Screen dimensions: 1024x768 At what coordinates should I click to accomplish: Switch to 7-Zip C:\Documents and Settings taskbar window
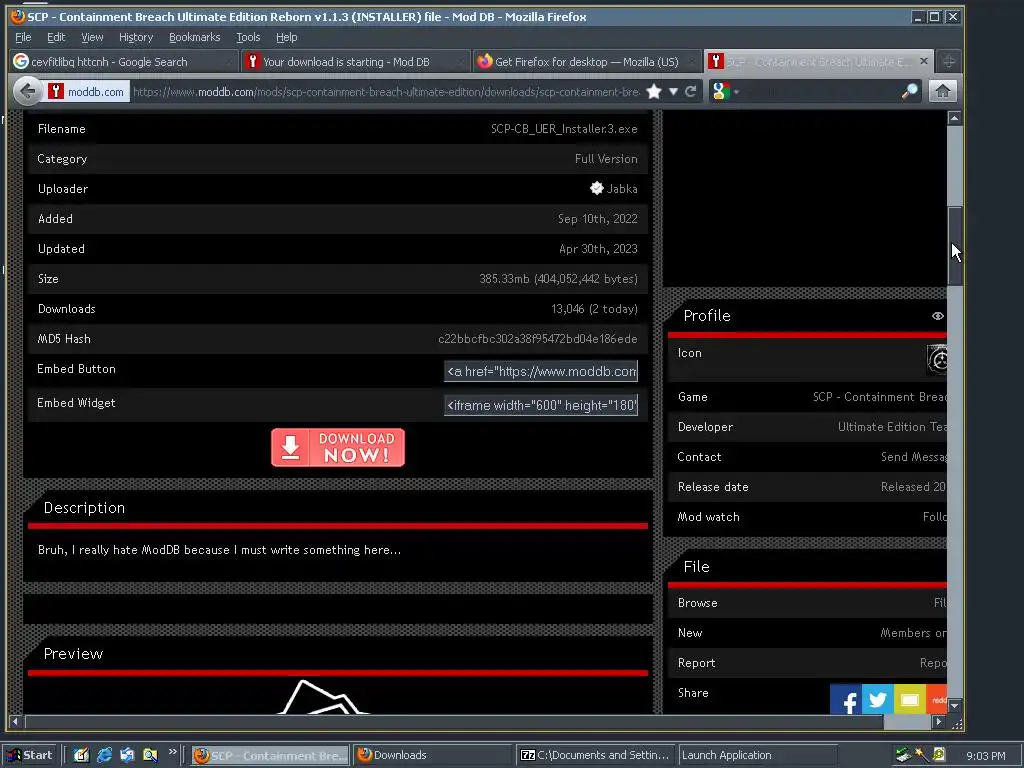(x=596, y=755)
